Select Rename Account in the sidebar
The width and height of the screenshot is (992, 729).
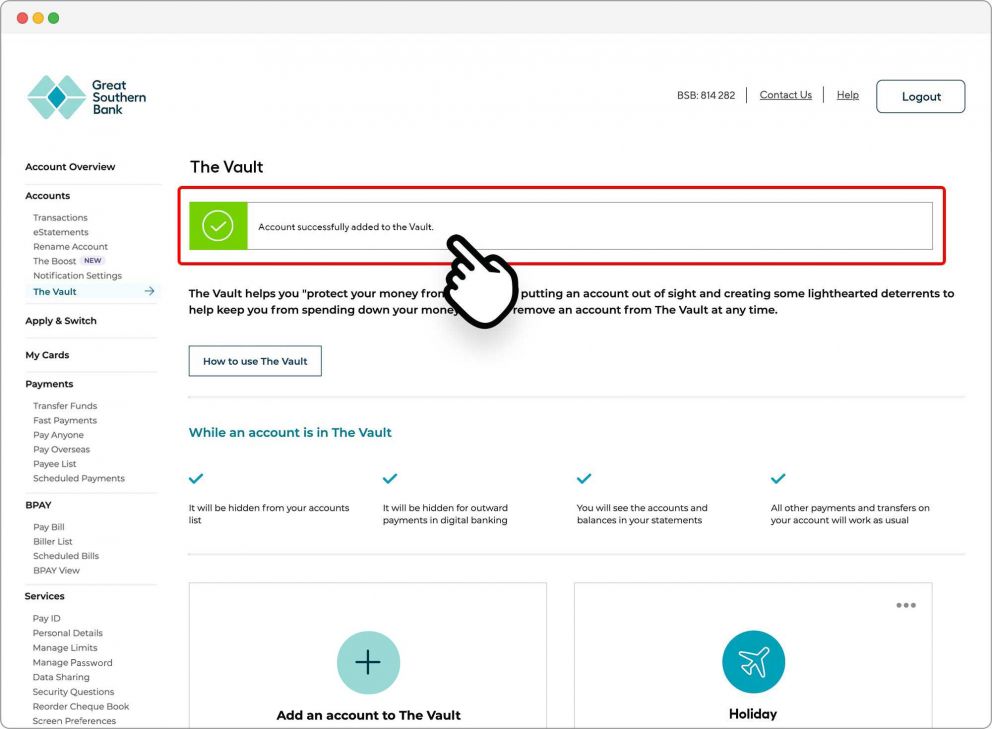coord(70,247)
